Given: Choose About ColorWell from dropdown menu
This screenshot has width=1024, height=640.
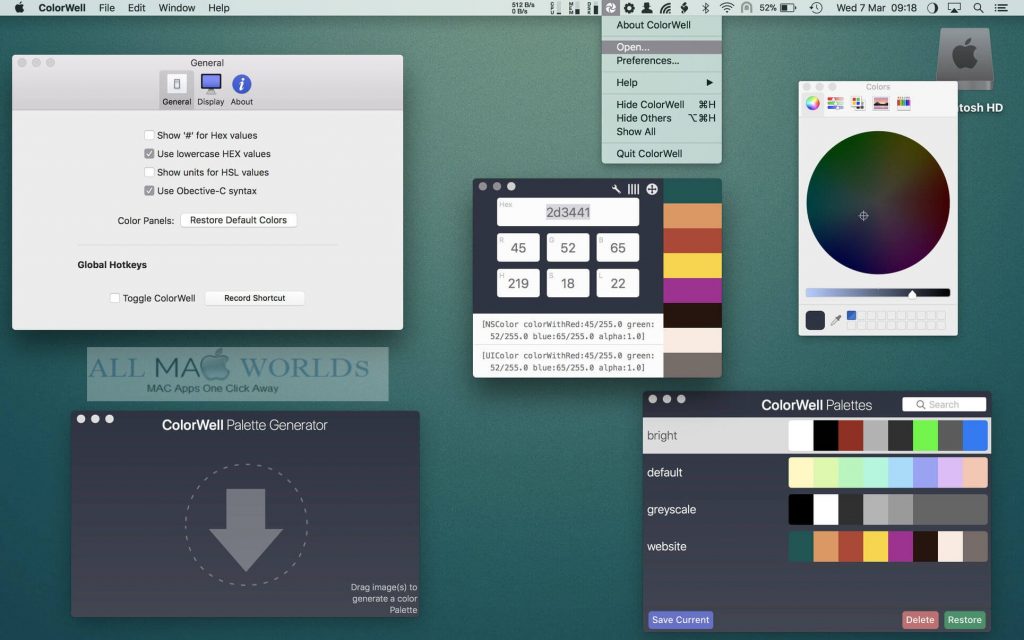Looking at the screenshot, I should [662, 25].
